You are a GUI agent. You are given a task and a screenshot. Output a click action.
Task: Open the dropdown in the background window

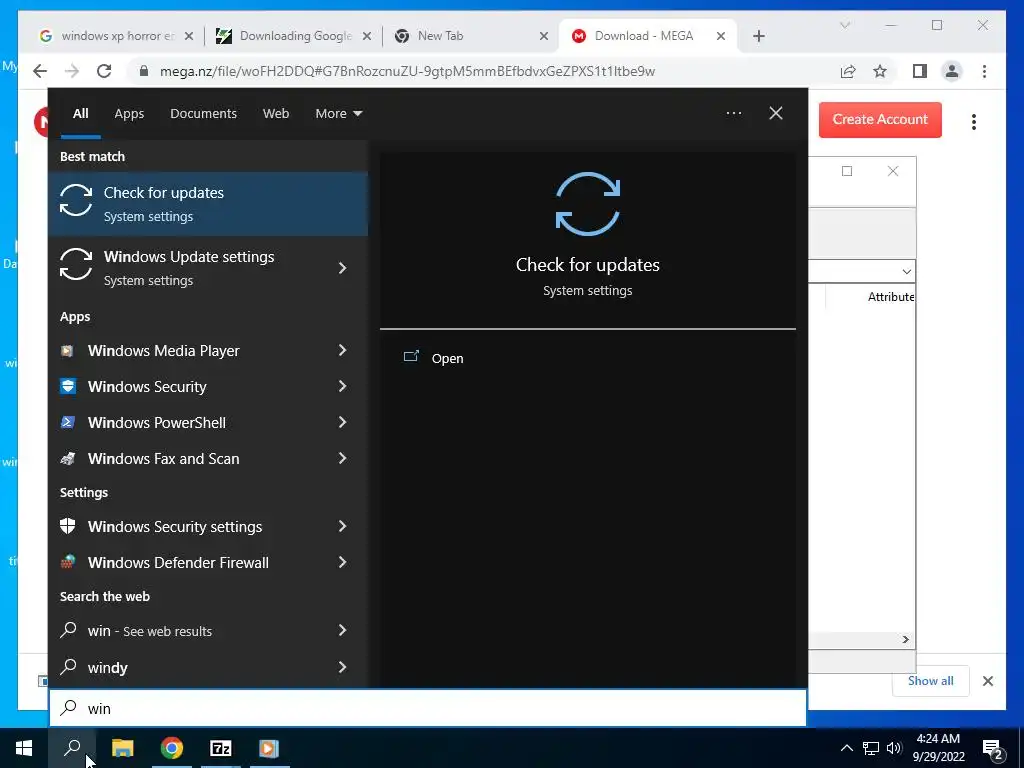click(906, 271)
